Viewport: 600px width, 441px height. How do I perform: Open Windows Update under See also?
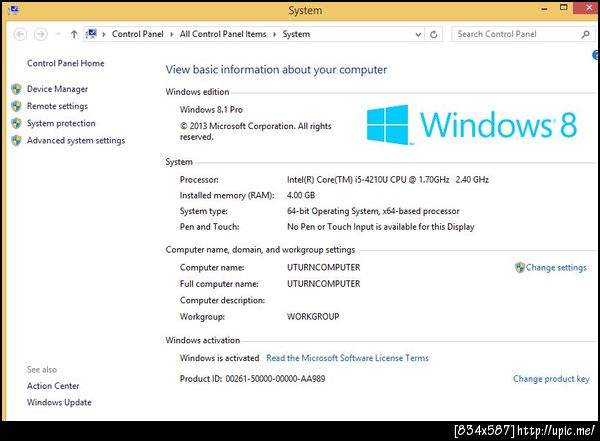pyautogui.click(x=59, y=402)
